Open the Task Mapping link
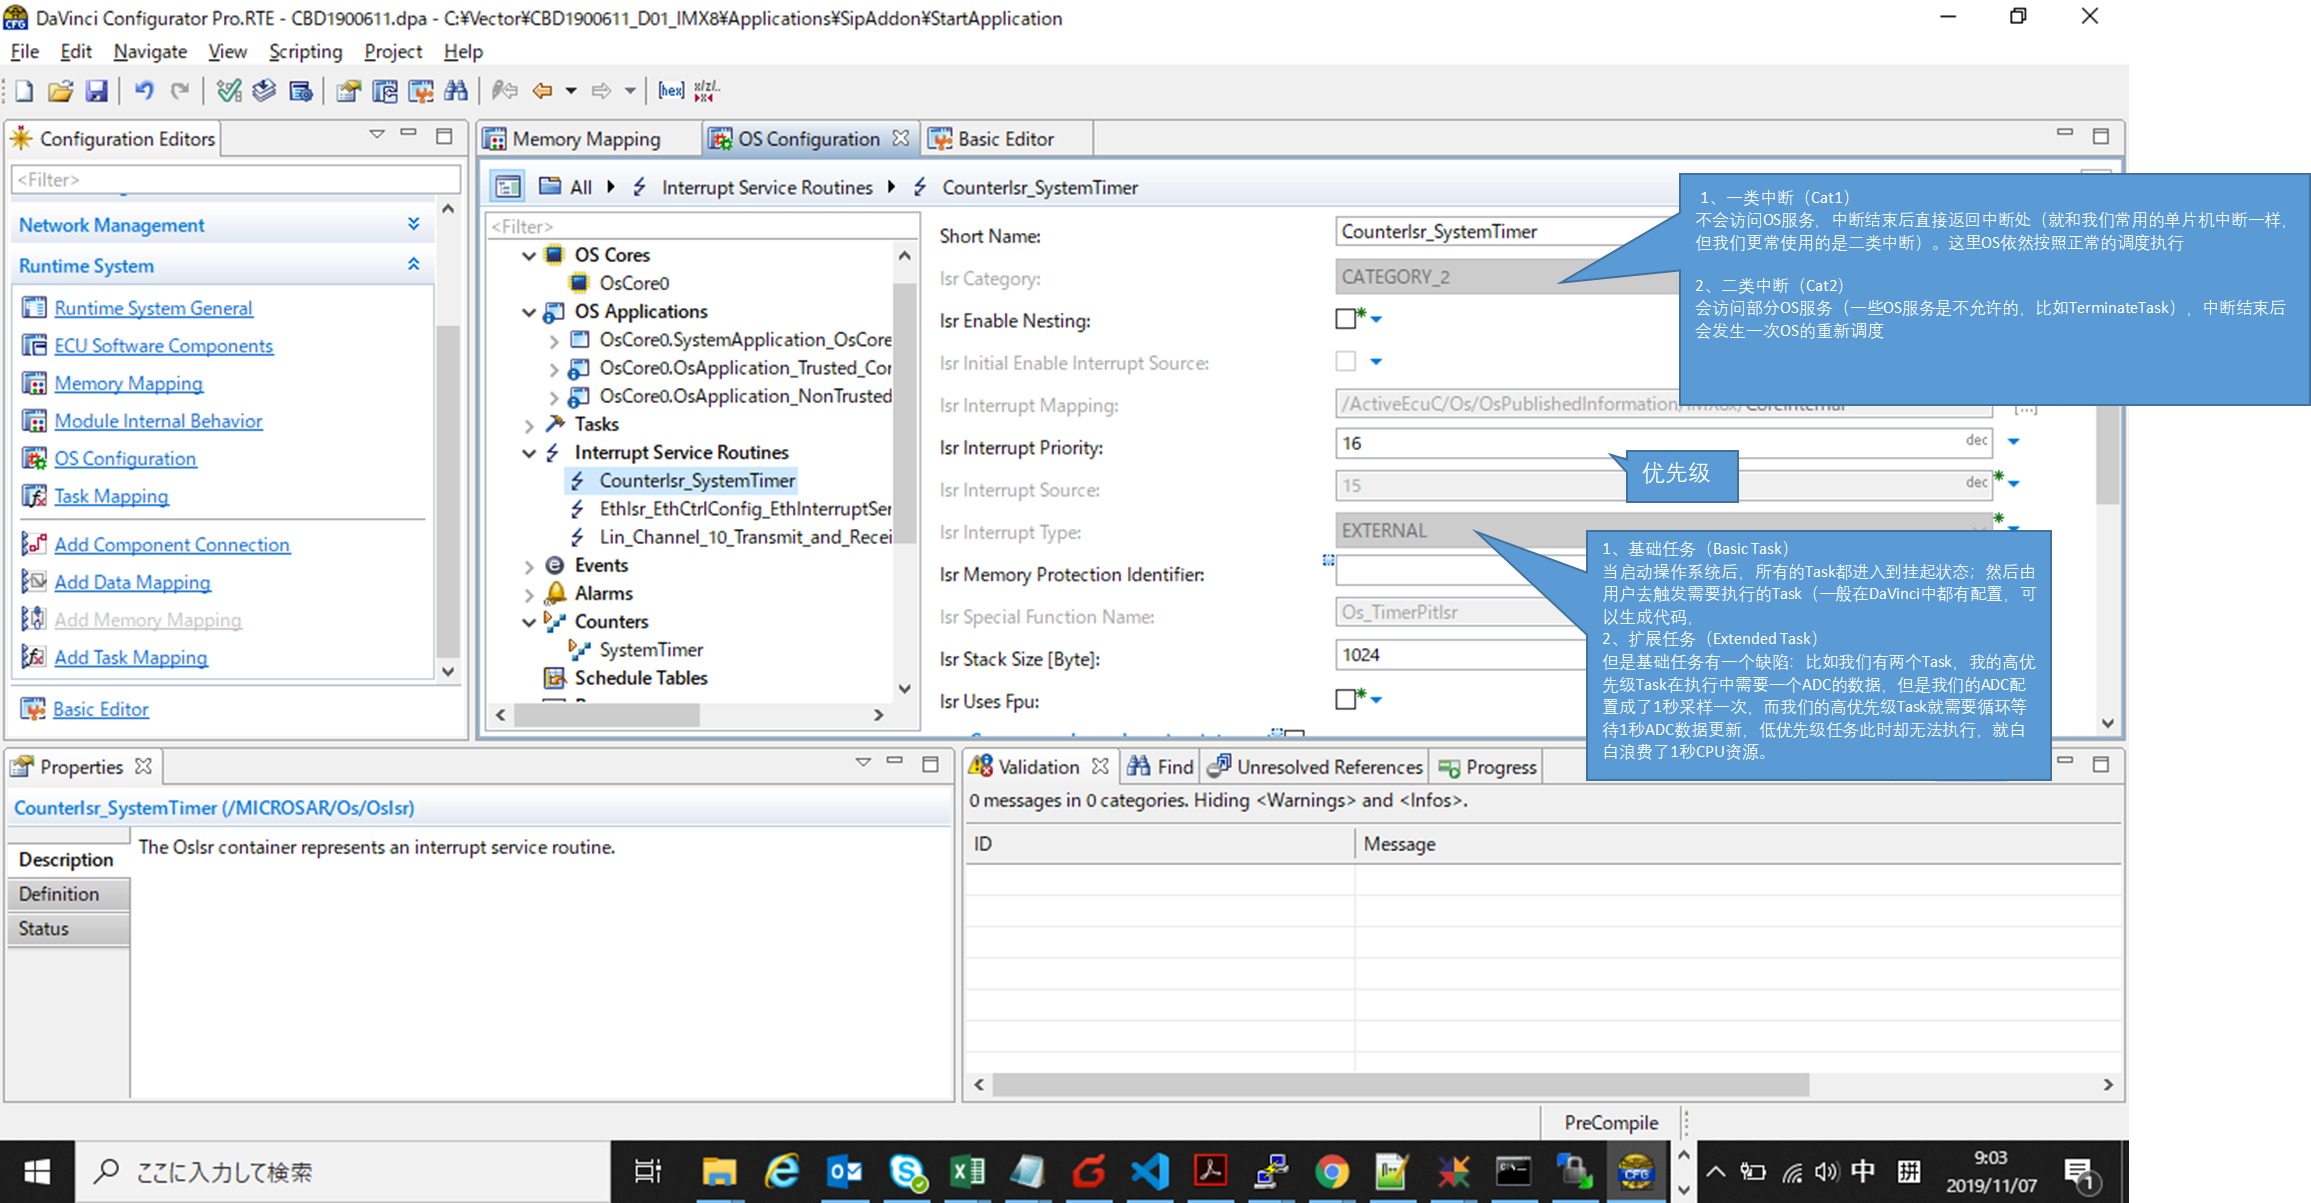 111,496
